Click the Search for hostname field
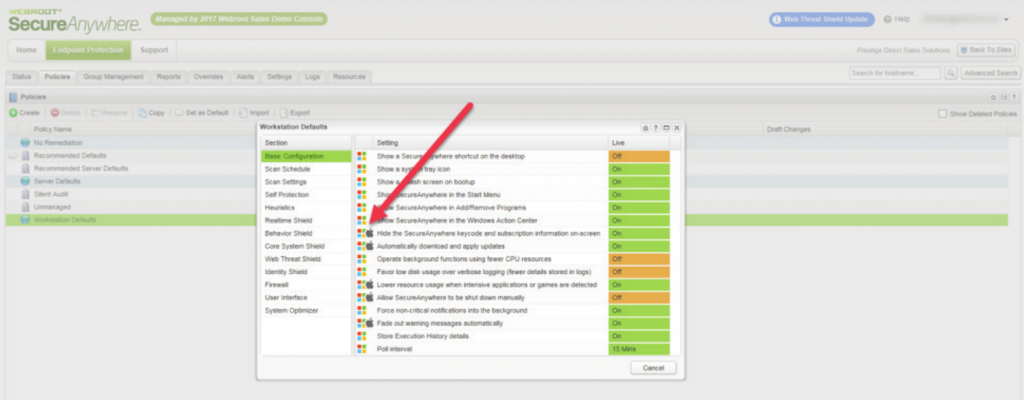 [895, 73]
